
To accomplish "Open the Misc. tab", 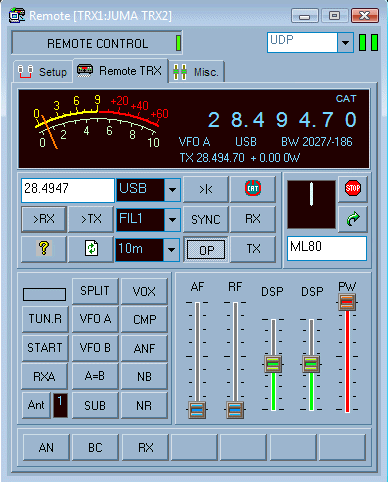I will (x=197, y=72).
